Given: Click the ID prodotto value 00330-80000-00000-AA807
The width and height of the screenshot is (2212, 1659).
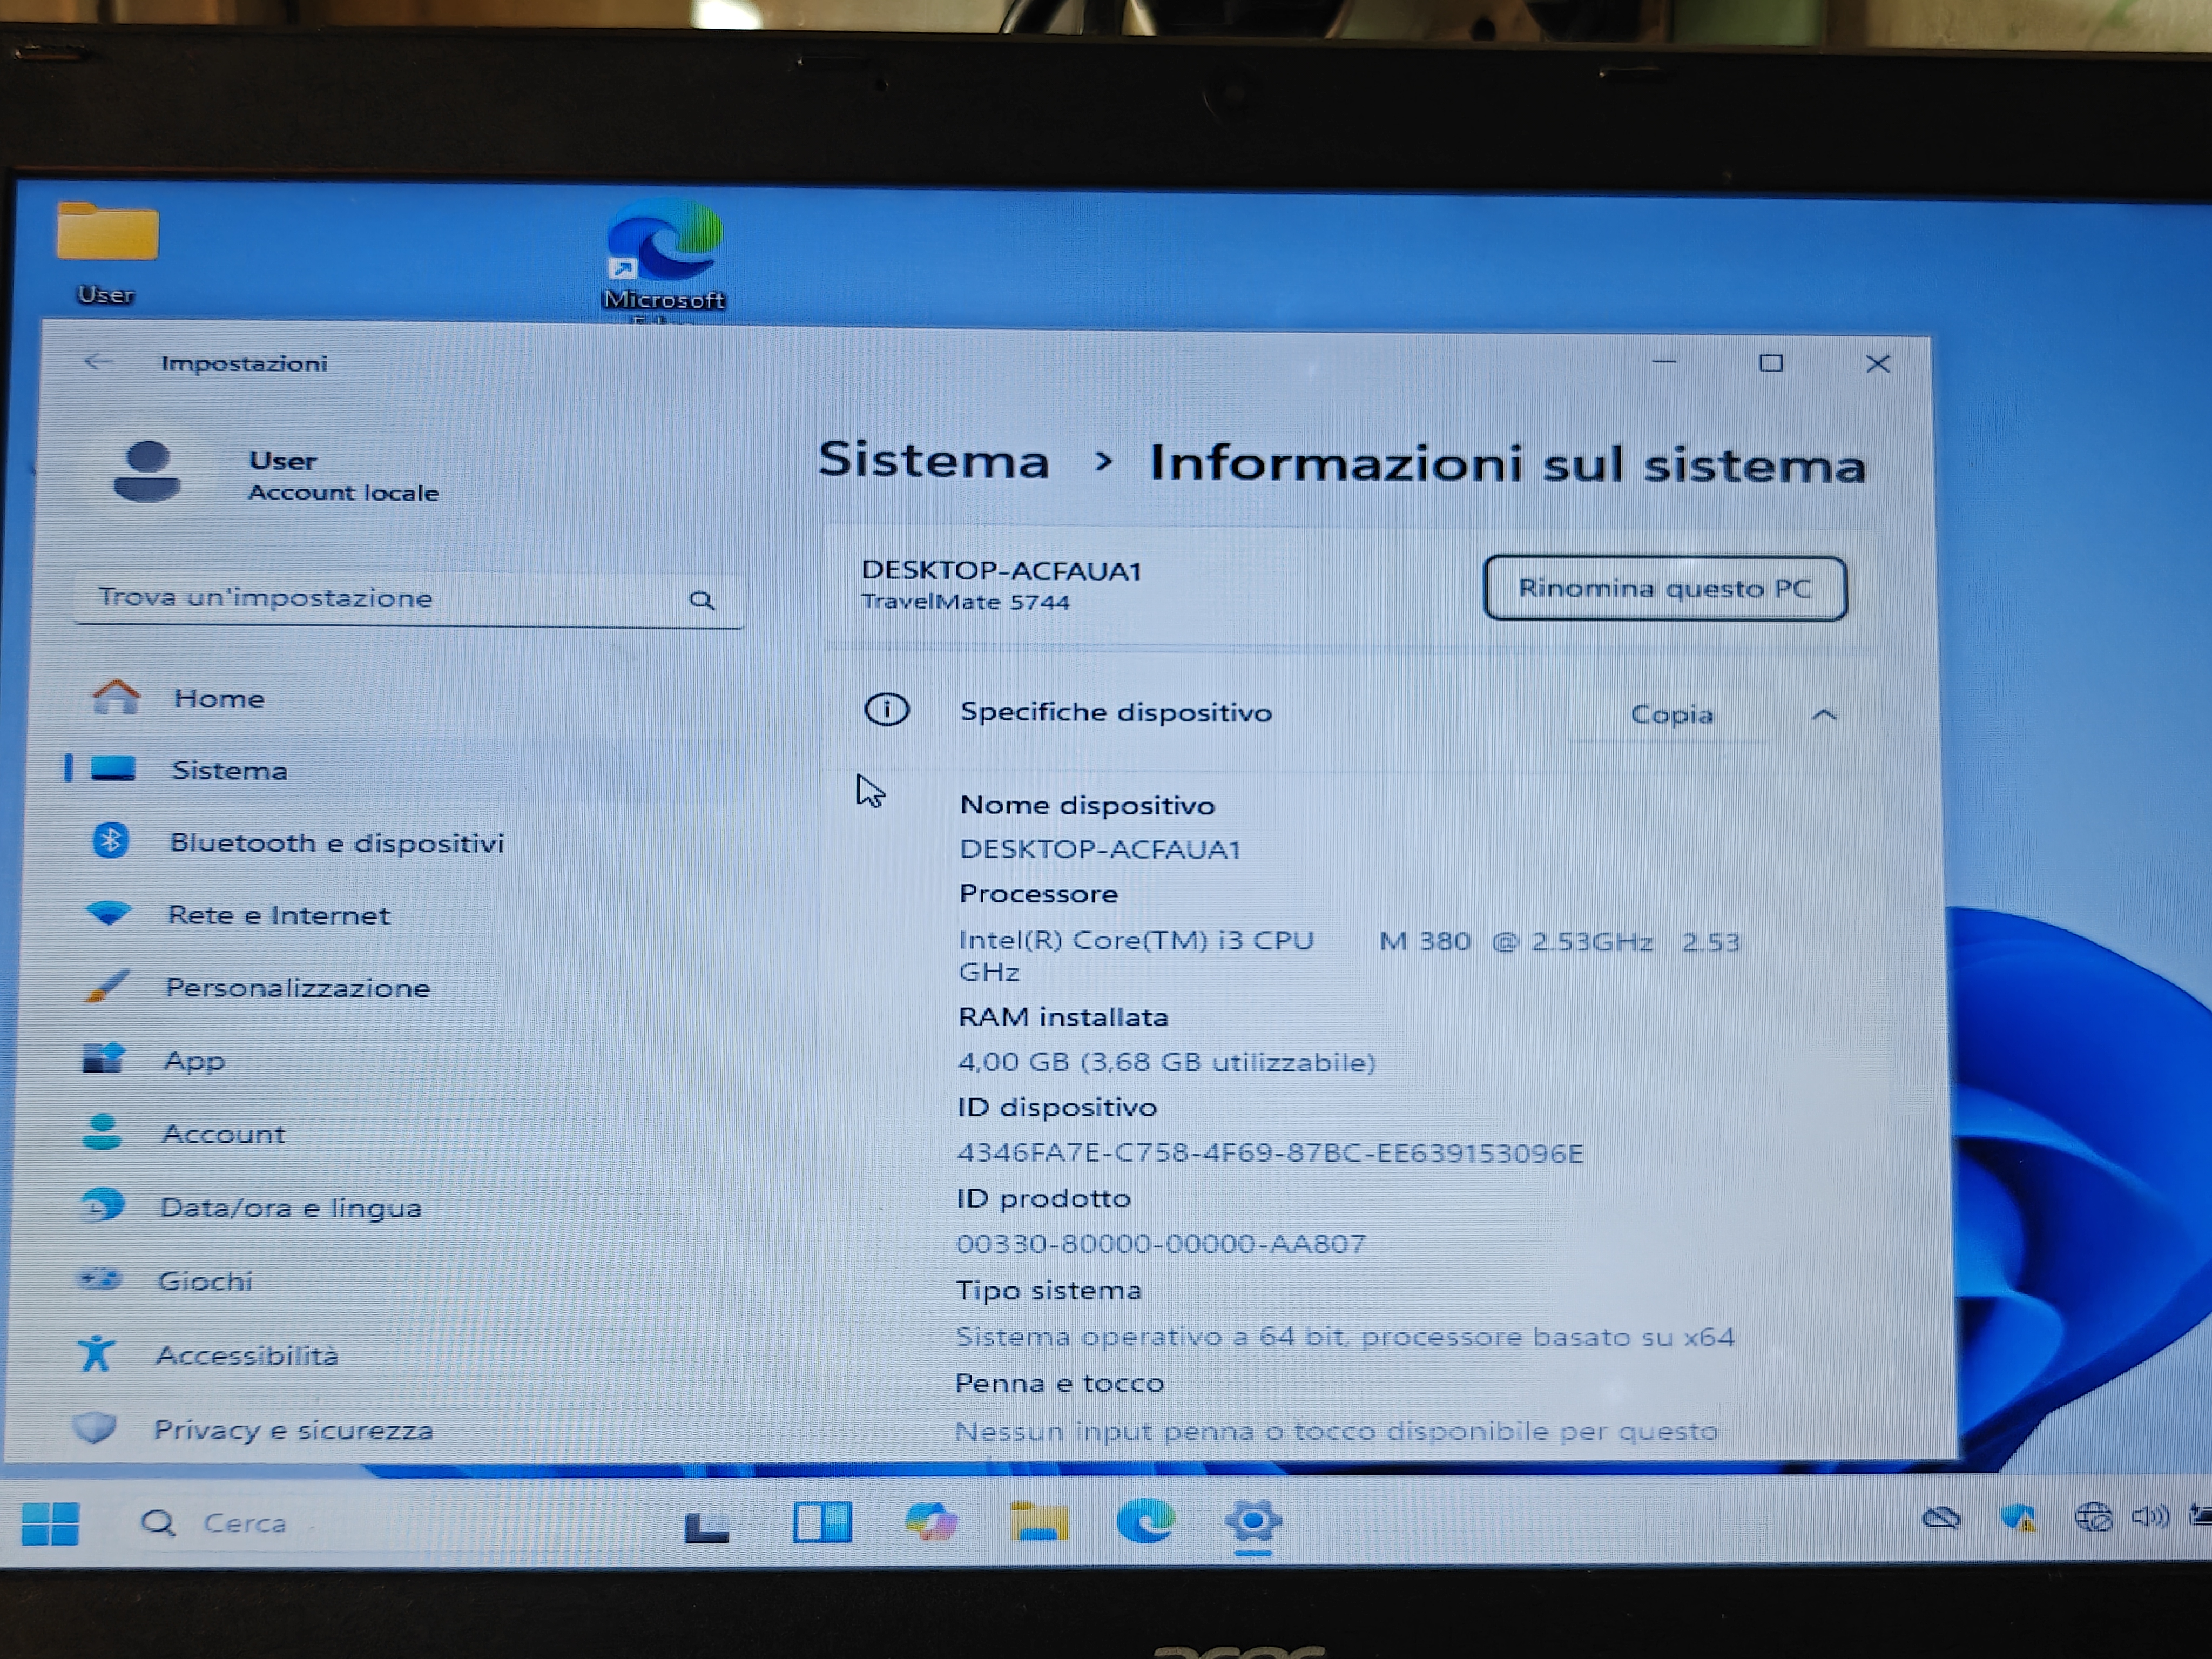Looking at the screenshot, I should pos(1160,1243).
